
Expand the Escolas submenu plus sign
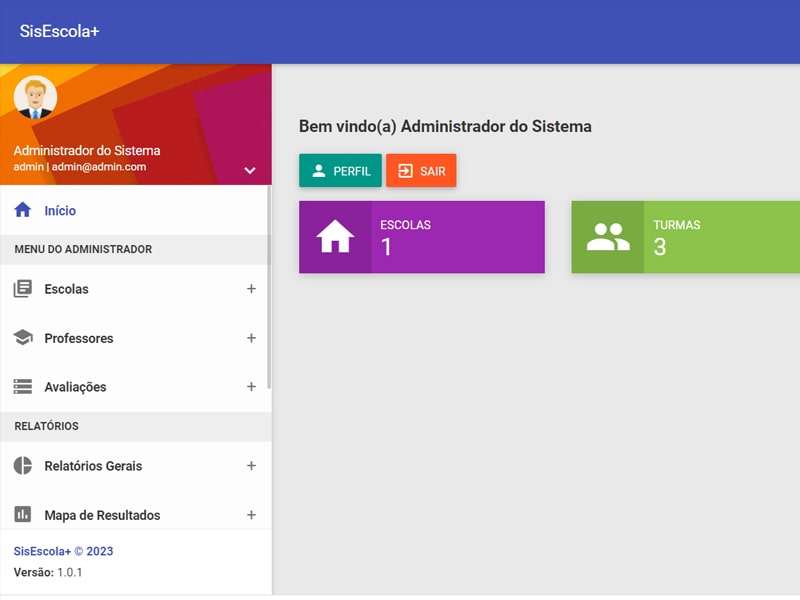click(251, 289)
